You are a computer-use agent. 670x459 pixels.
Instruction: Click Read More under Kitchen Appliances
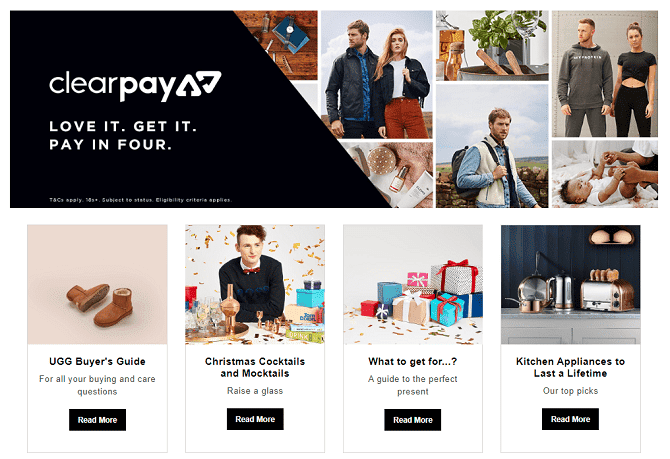tap(570, 419)
